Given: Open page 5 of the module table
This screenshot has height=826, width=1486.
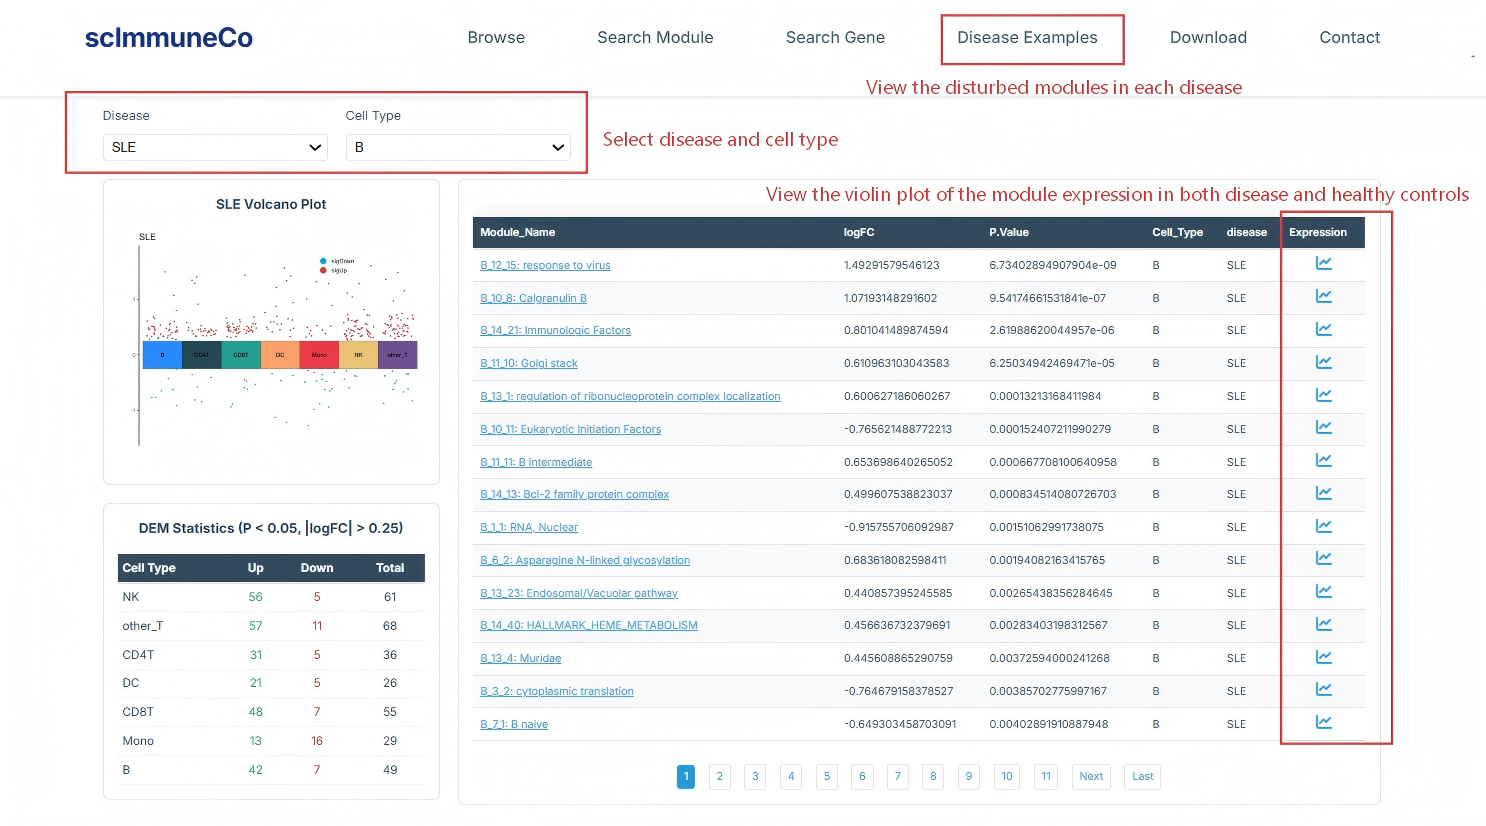Looking at the screenshot, I should [x=826, y=777].
